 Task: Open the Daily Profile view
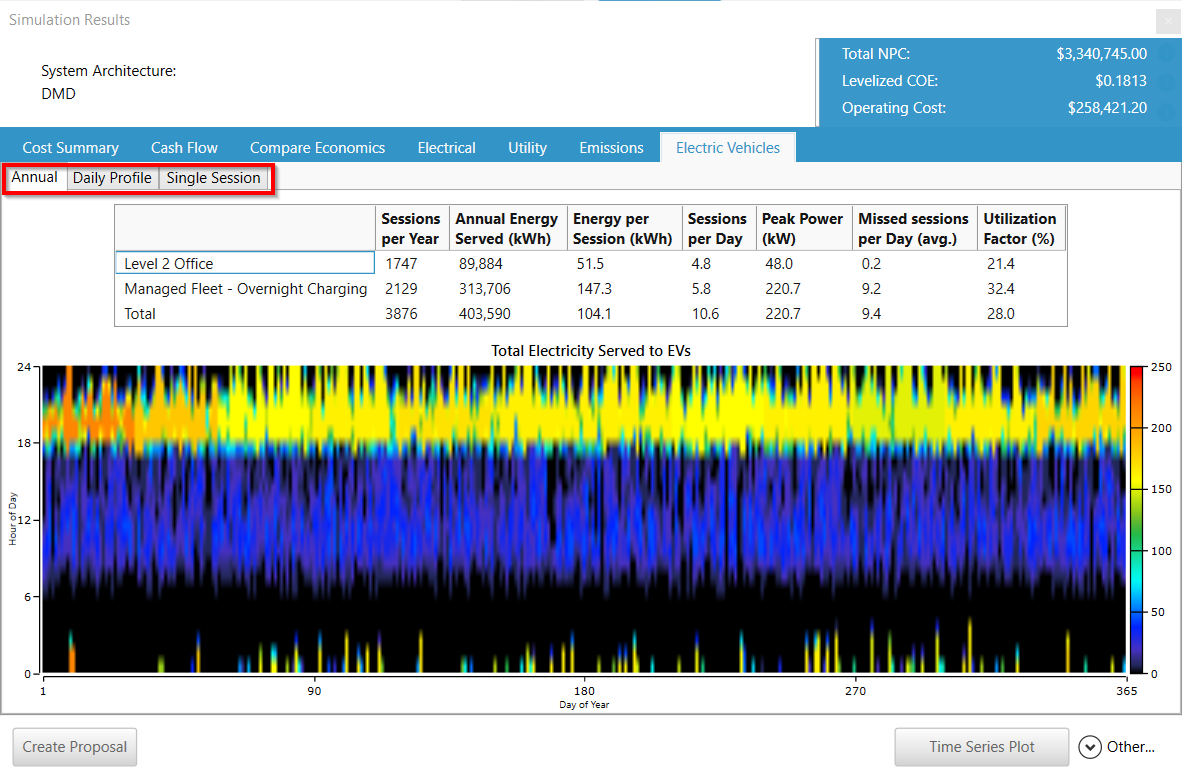coord(112,177)
